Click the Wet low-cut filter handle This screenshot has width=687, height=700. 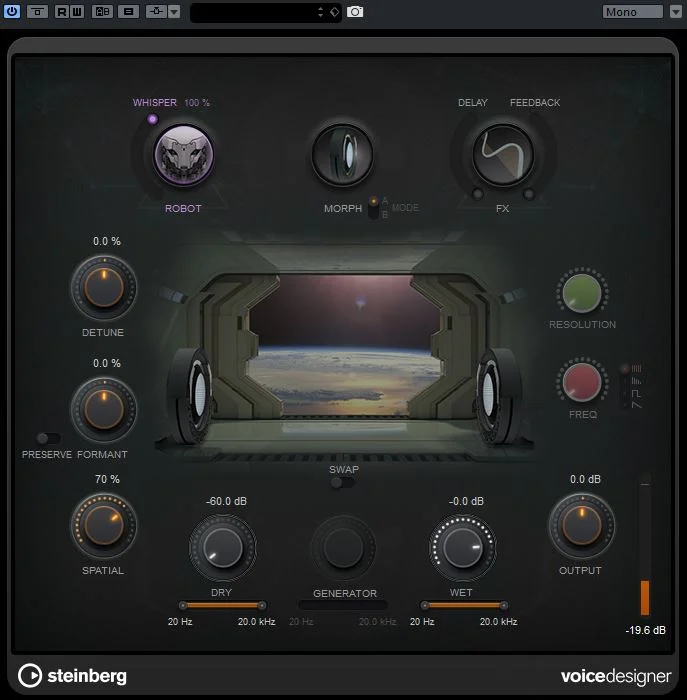(x=425, y=606)
